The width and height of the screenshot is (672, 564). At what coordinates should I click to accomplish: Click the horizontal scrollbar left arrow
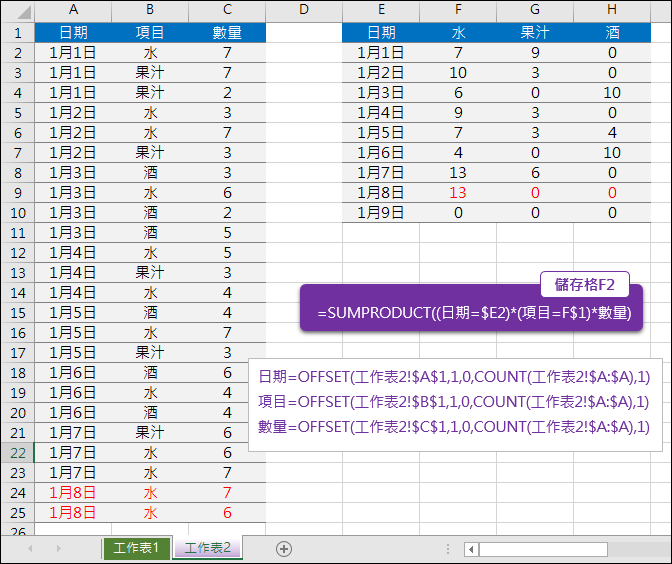click(471, 549)
